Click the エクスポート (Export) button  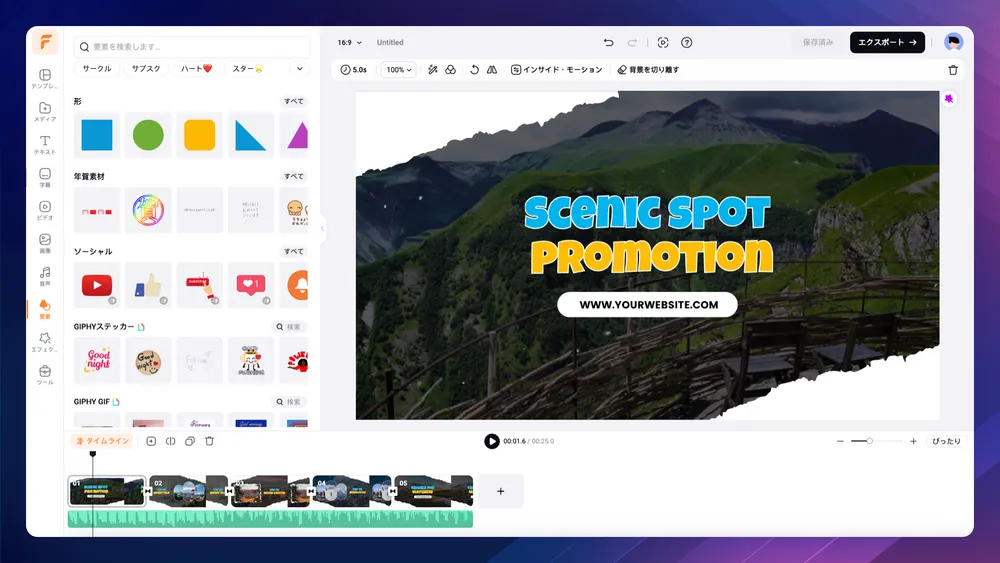click(887, 42)
